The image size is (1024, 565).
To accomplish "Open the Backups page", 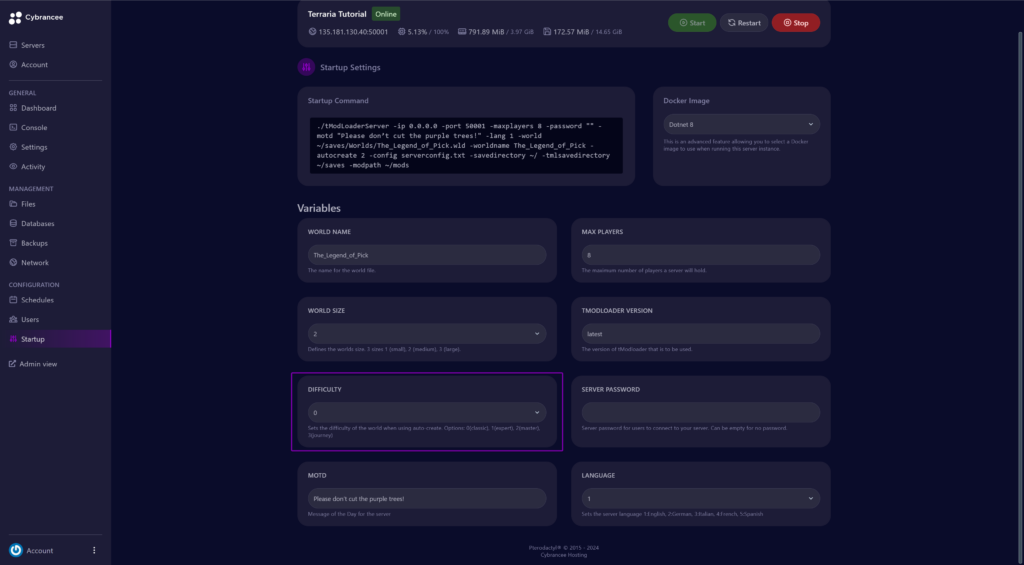I will (x=34, y=243).
